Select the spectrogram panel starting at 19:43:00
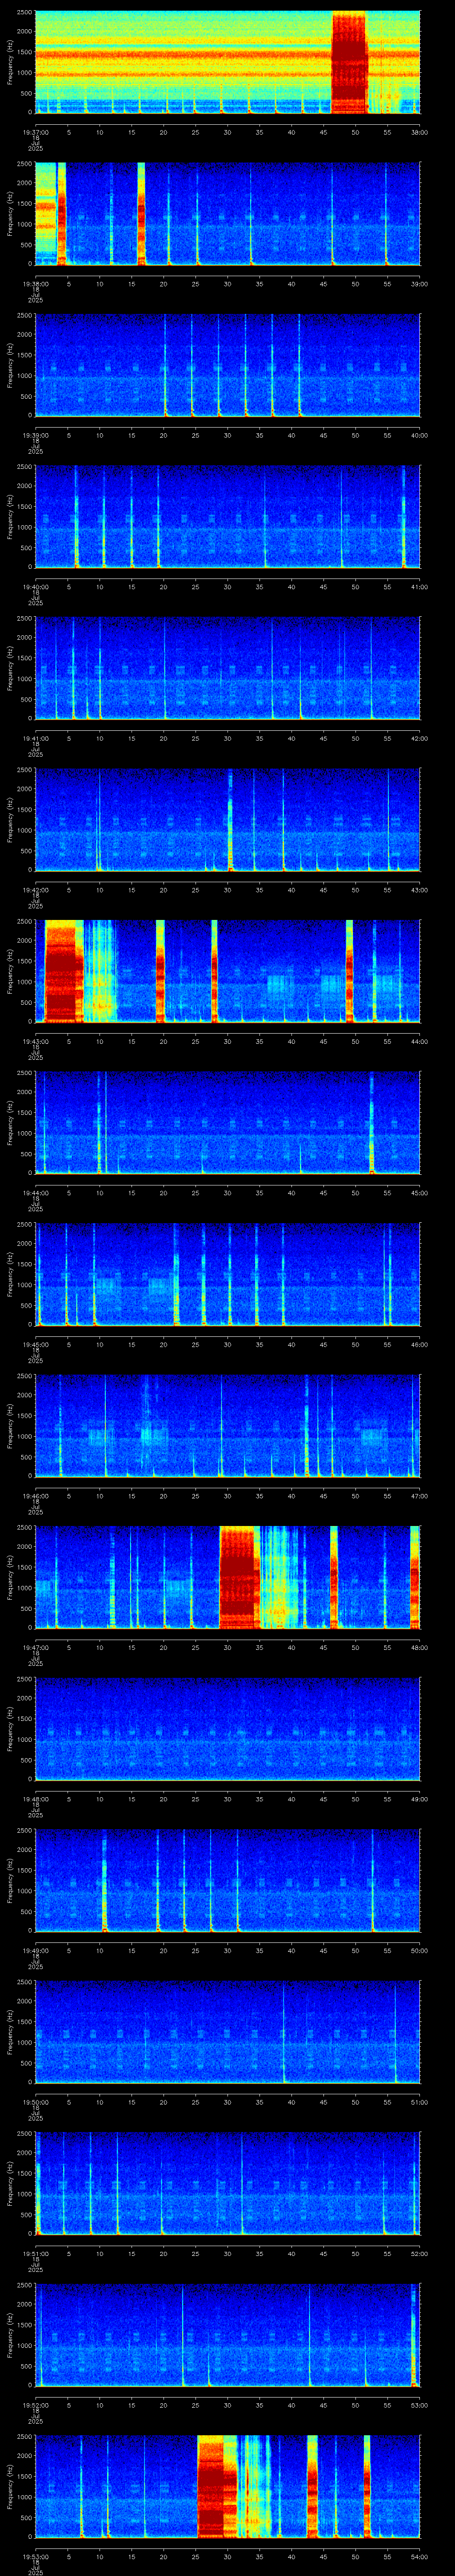Viewport: 455px width, 2576px height. (x=227, y=971)
